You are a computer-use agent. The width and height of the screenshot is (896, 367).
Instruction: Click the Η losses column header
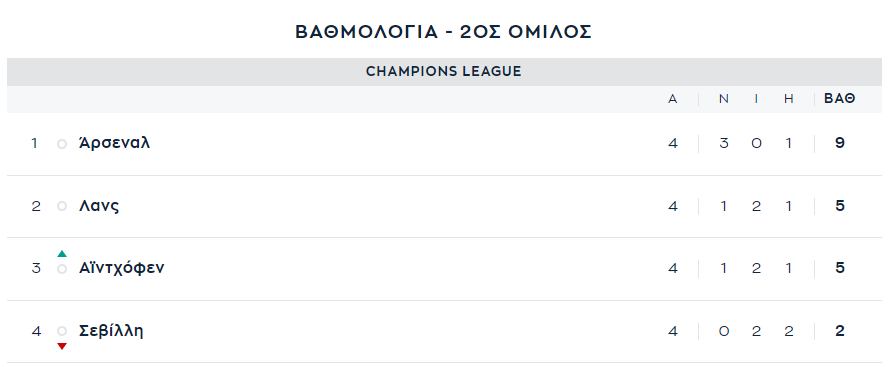pos(789,99)
